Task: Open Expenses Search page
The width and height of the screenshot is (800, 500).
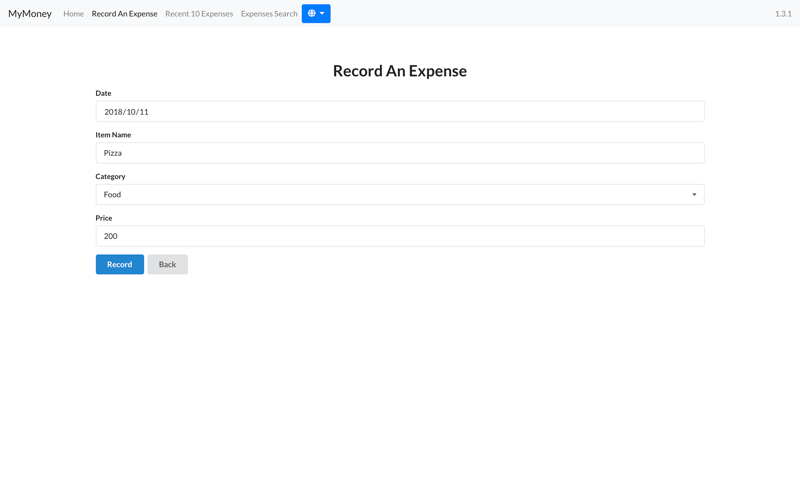Action: (269, 14)
